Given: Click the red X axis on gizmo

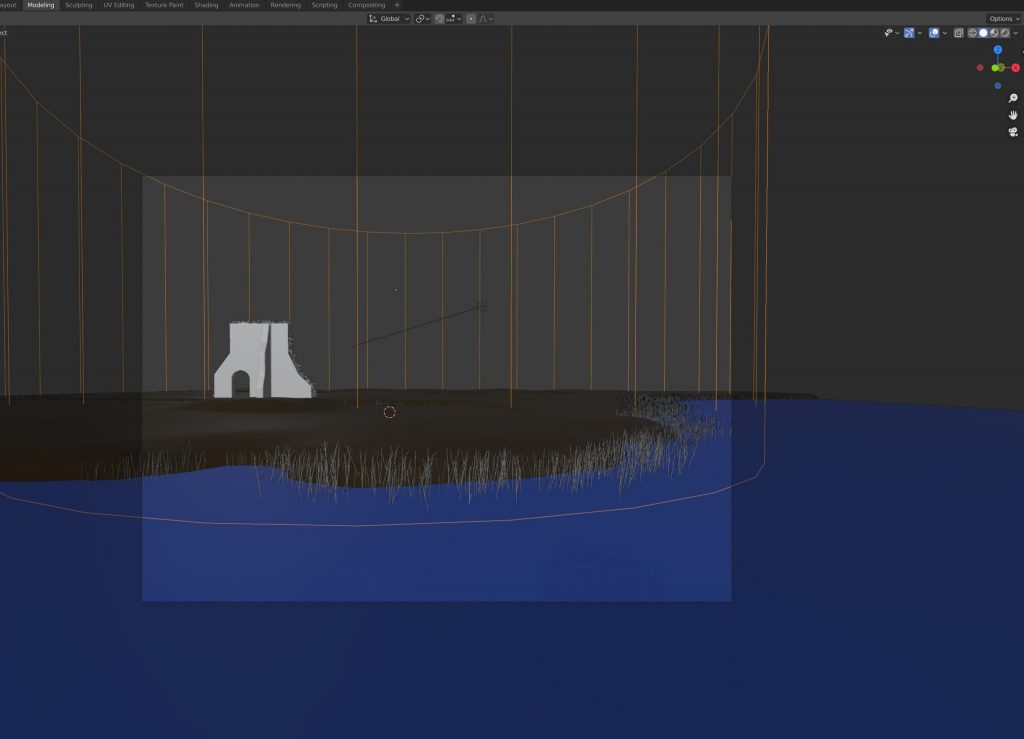Looking at the screenshot, I should 1015,67.
